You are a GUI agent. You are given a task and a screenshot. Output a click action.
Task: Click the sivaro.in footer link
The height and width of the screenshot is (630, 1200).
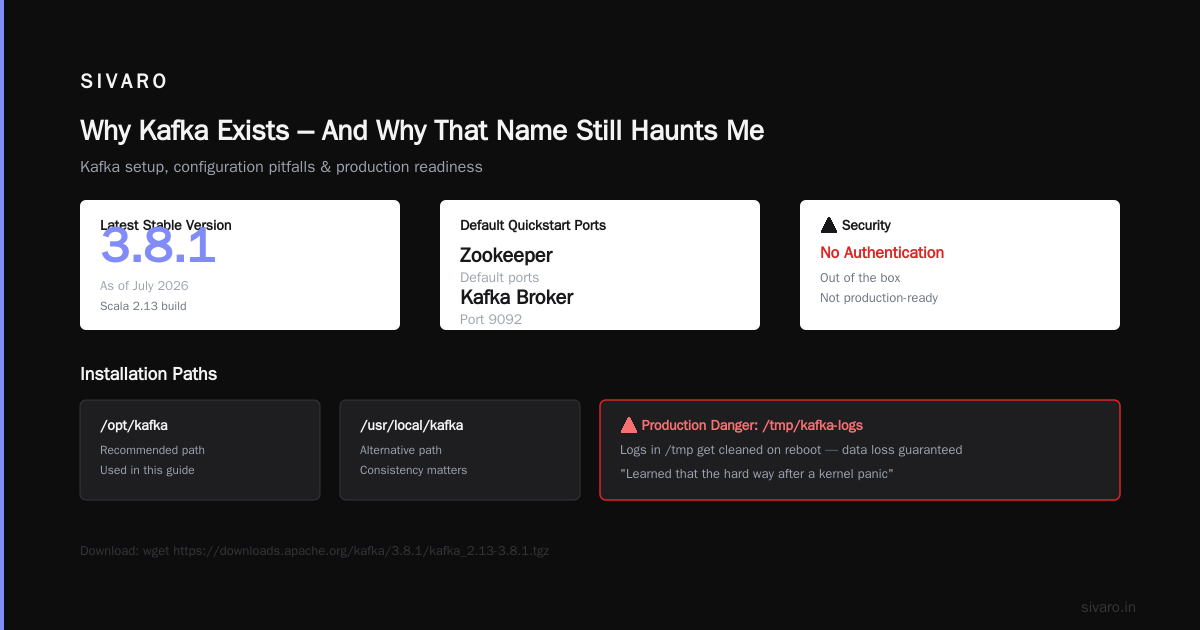tap(1109, 607)
